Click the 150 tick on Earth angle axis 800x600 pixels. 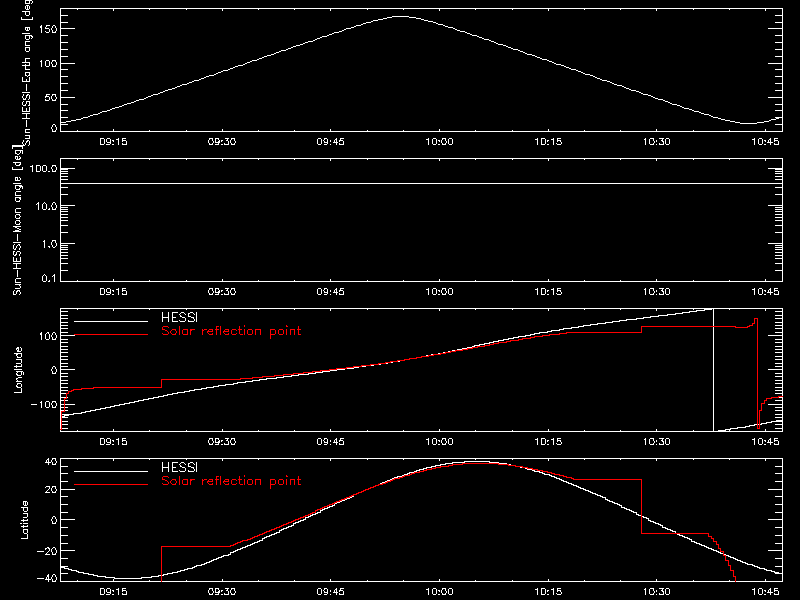coord(48,29)
